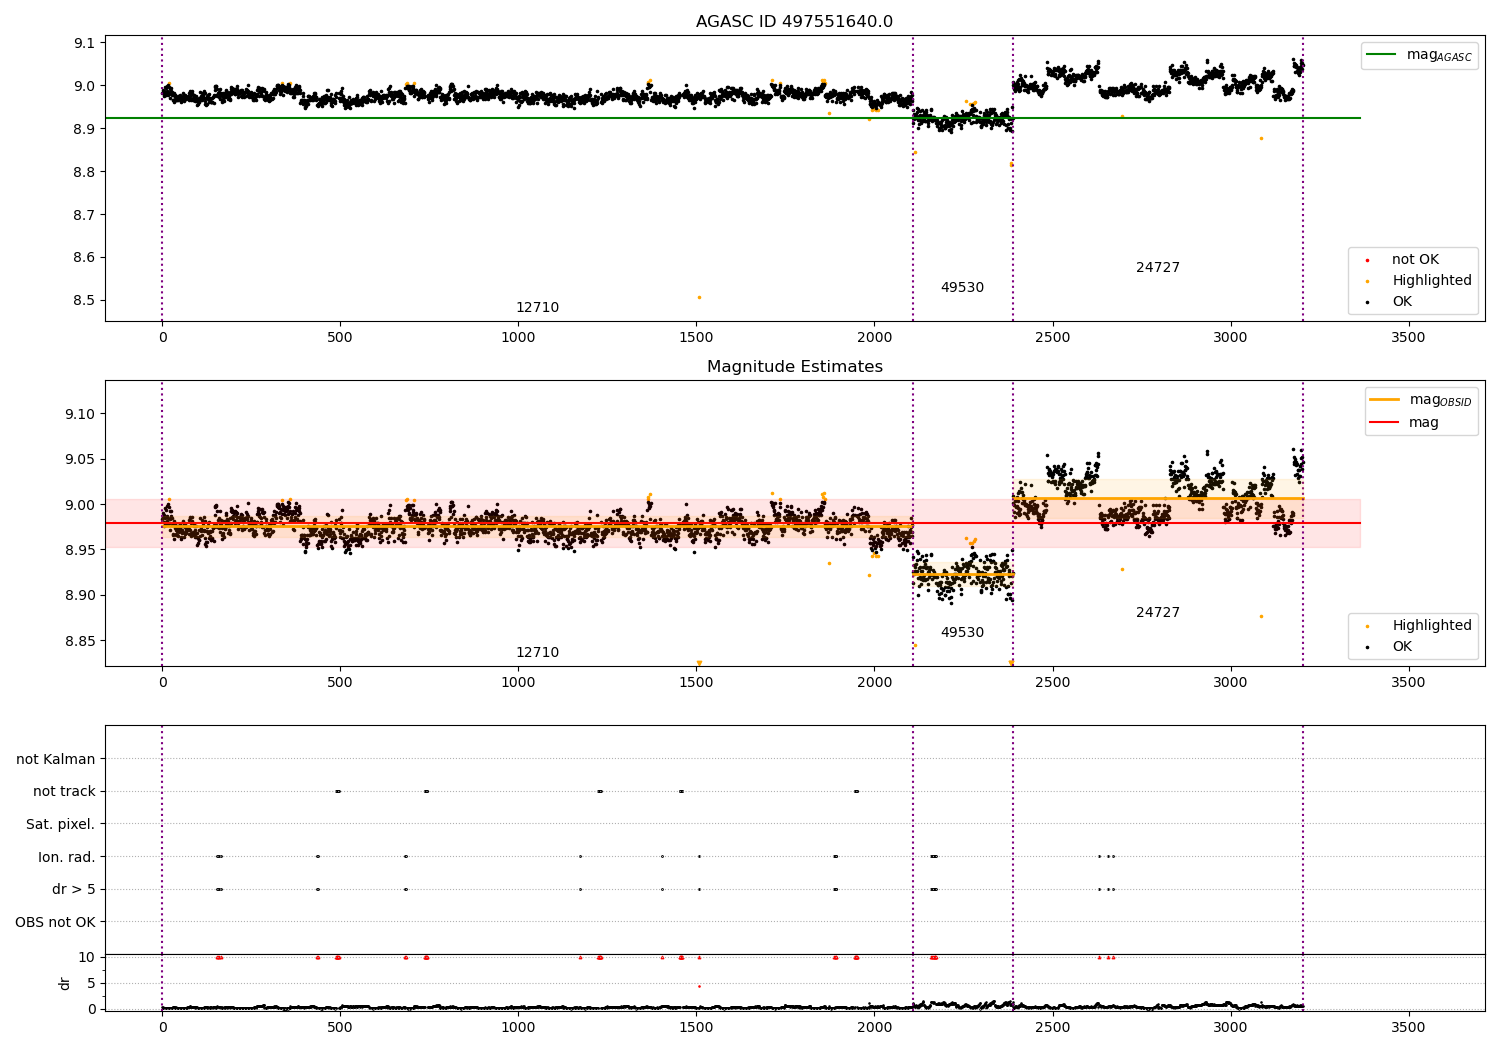The height and width of the screenshot is (1050, 1500).
Task: Click the 8.5 y-tick in top plot
Action: 84,301
